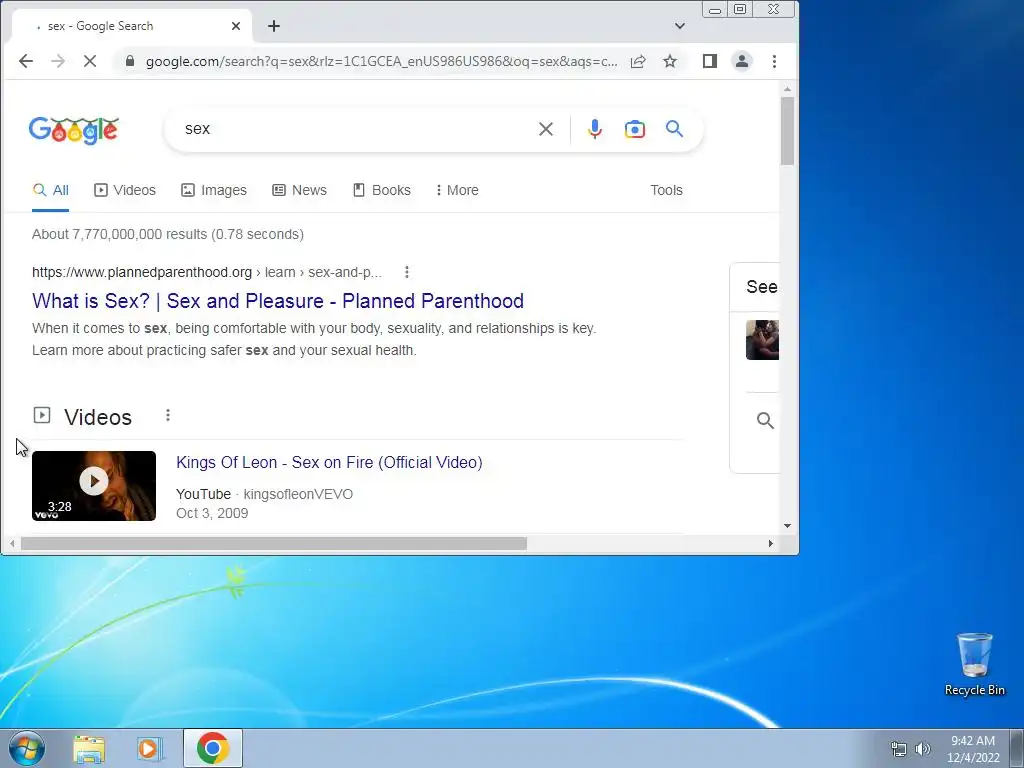
Task: Share this page icon in address bar
Action: 638,61
